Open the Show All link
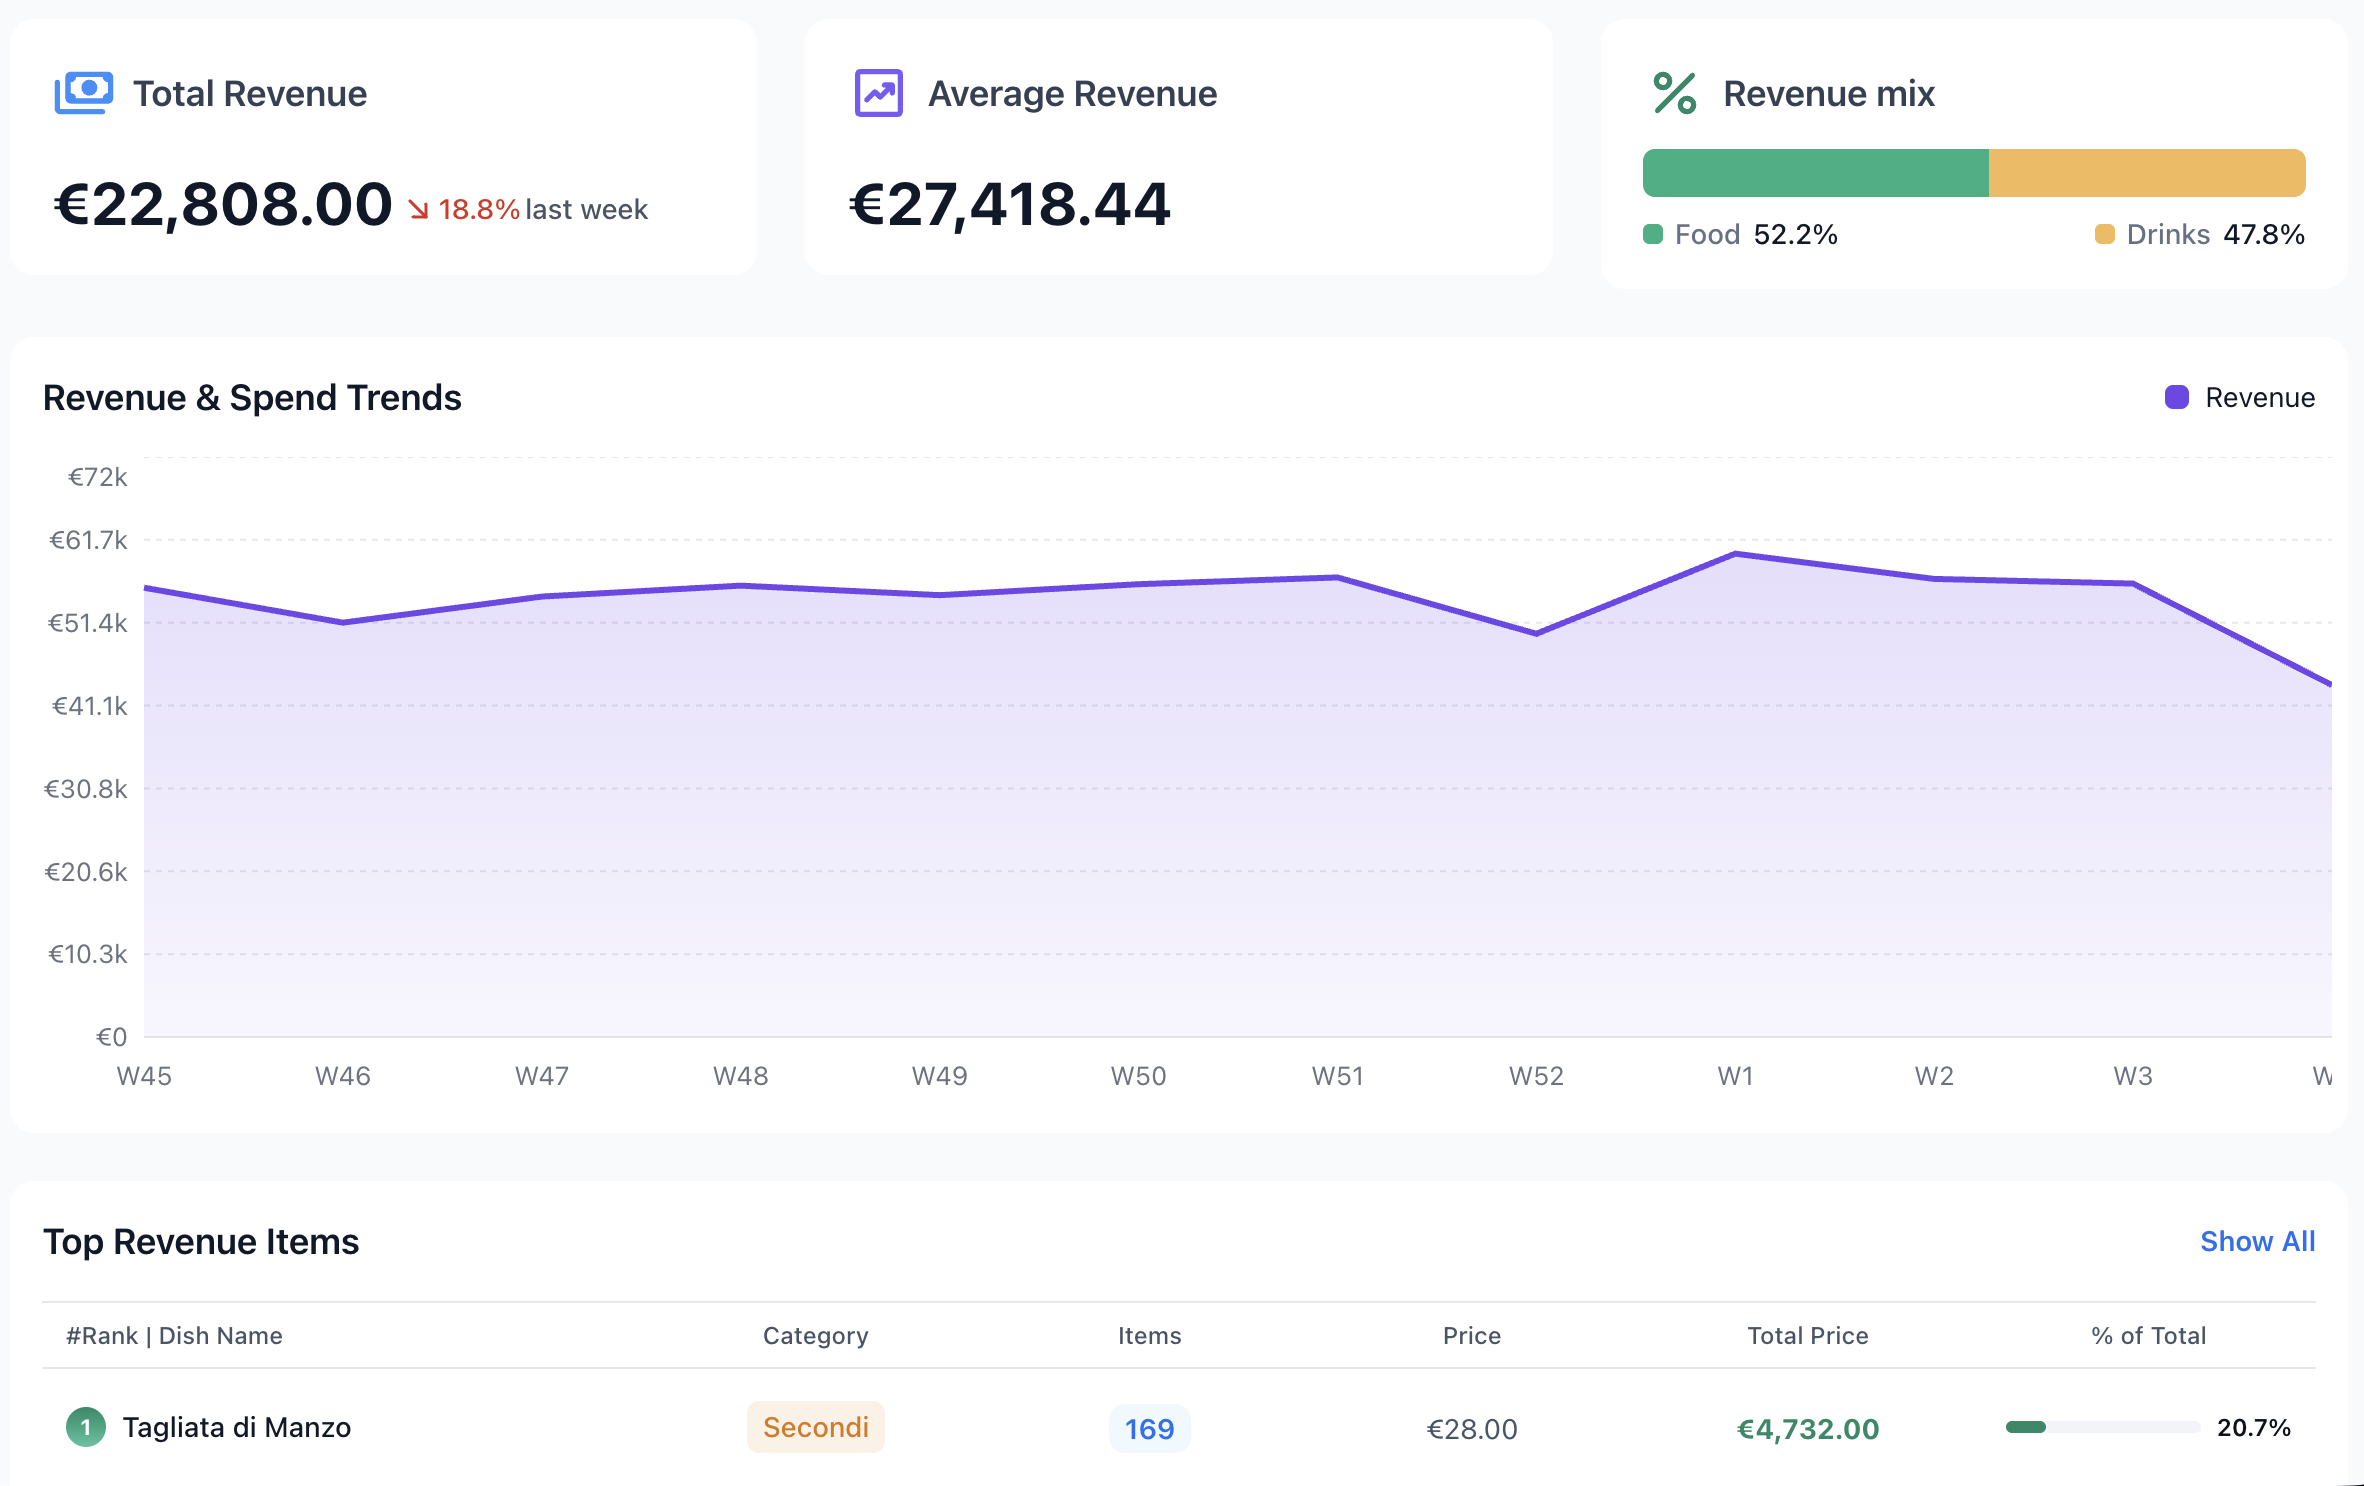 (x=2257, y=1241)
